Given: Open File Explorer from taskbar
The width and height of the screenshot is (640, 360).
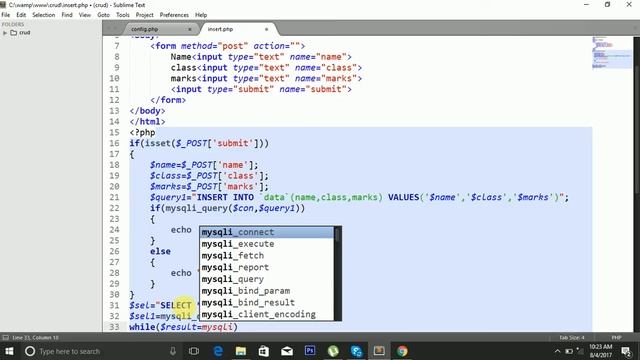Looking at the screenshot, I should (241, 351).
